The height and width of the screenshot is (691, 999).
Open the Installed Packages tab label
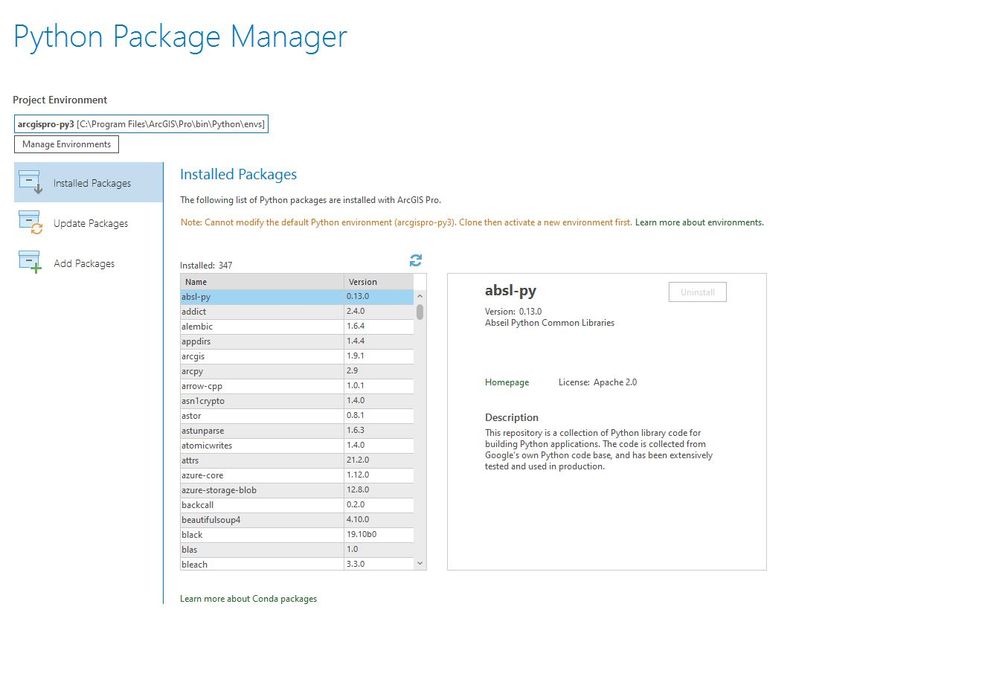(92, 183)
